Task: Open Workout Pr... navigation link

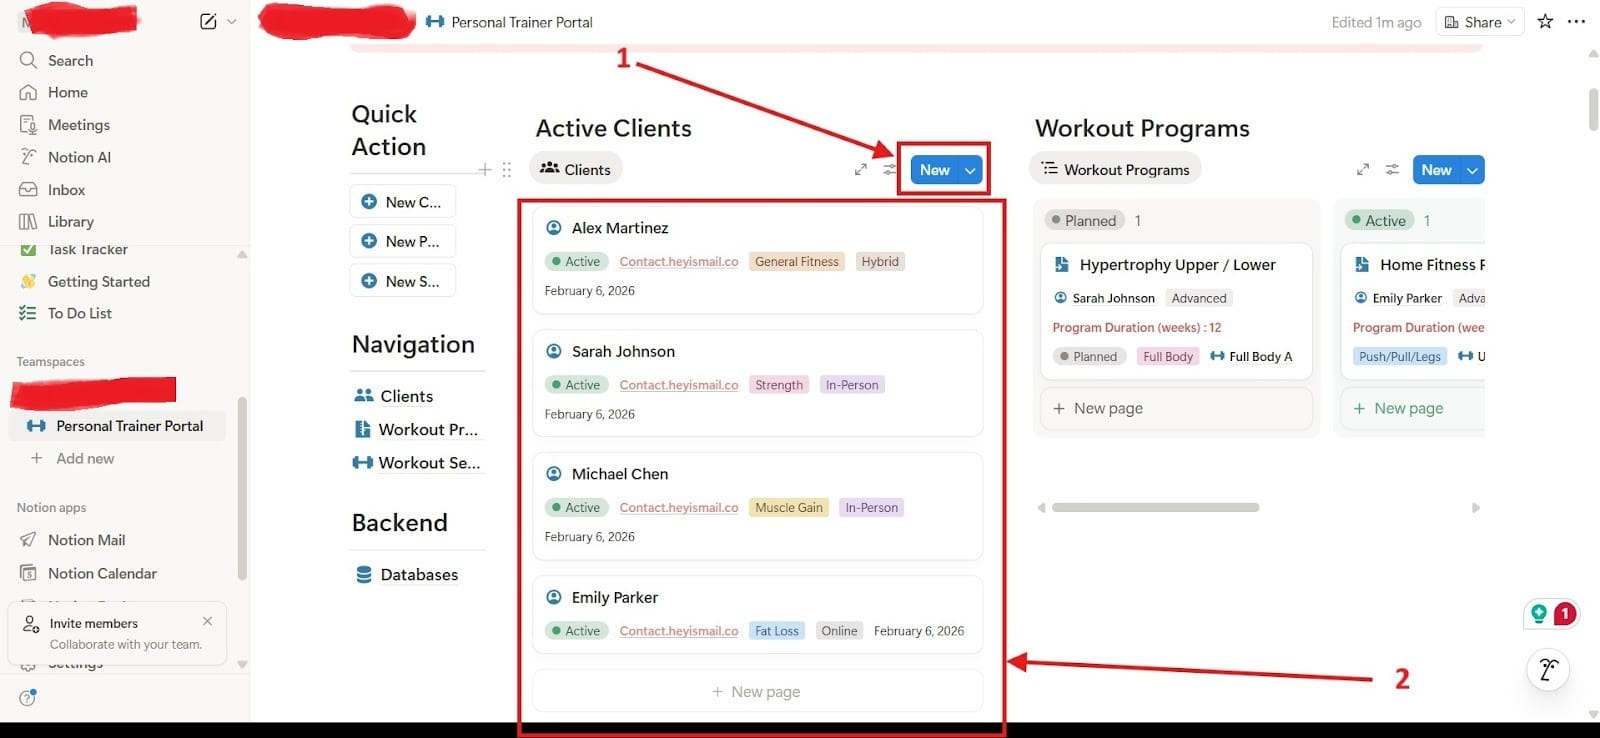Action: pos(417,429)
